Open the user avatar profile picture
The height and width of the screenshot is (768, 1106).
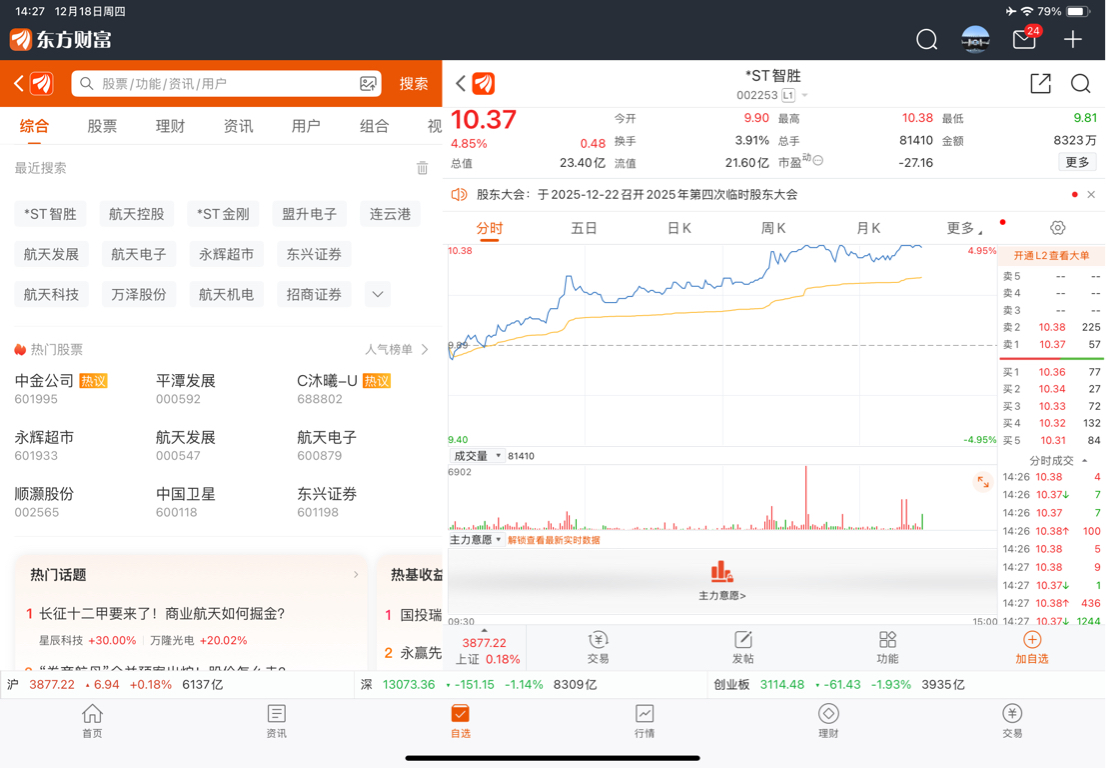pyautogui.click(x=975, y=39)
